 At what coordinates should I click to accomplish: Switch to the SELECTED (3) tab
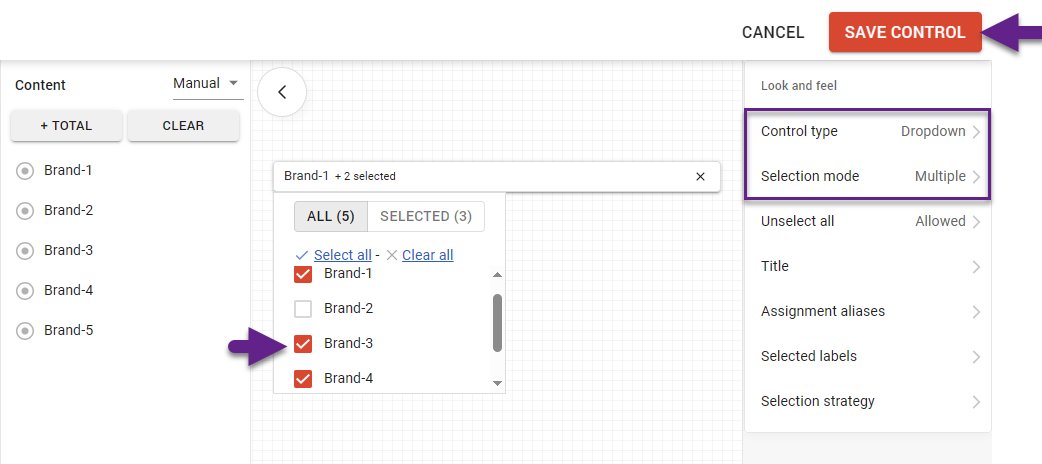click(x=426, y=216)
